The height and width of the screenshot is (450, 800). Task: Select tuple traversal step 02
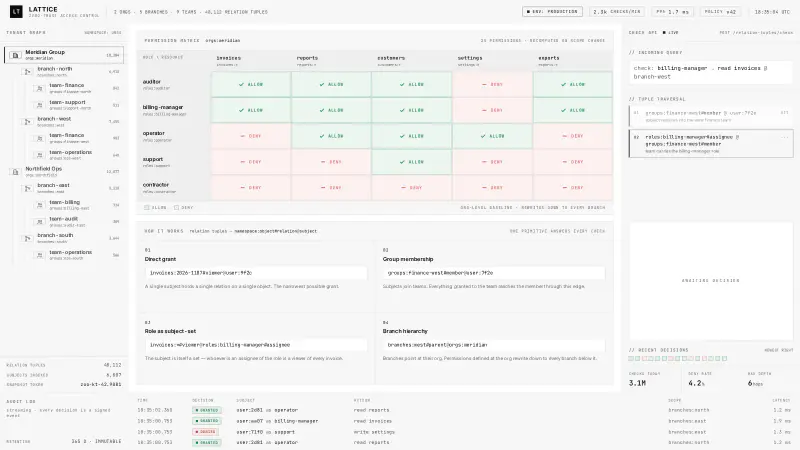pos(711,144)
